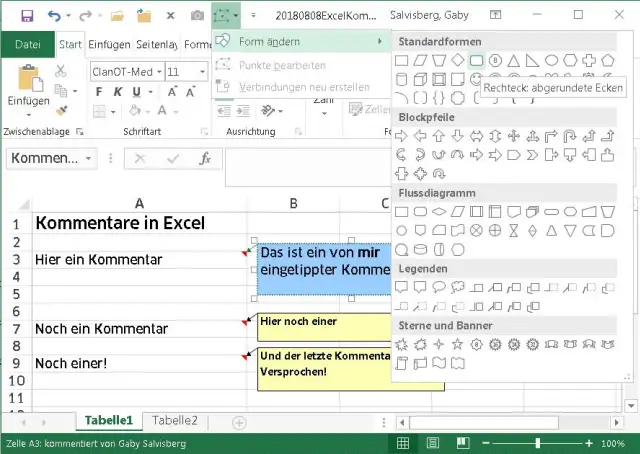The width and height of the screenshot is (640, 454).
Task: Open the font size dropdown
Action: pos(201,72)
